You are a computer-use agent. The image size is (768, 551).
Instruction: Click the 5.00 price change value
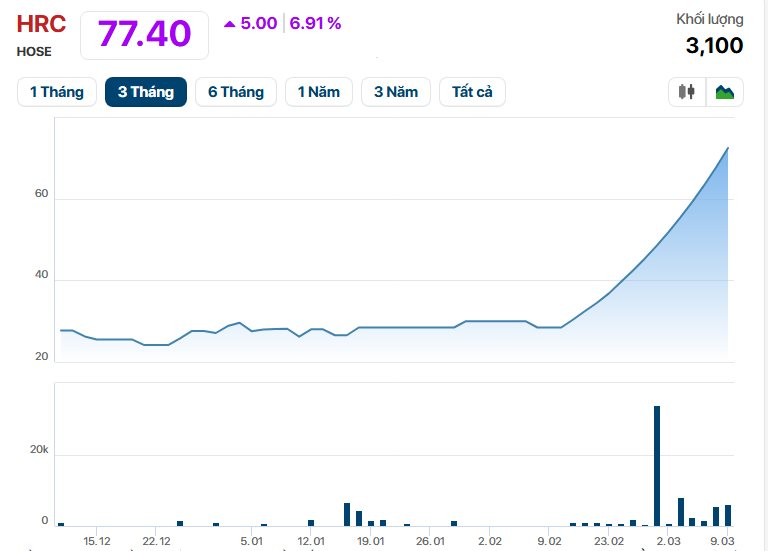coord(259,23)
